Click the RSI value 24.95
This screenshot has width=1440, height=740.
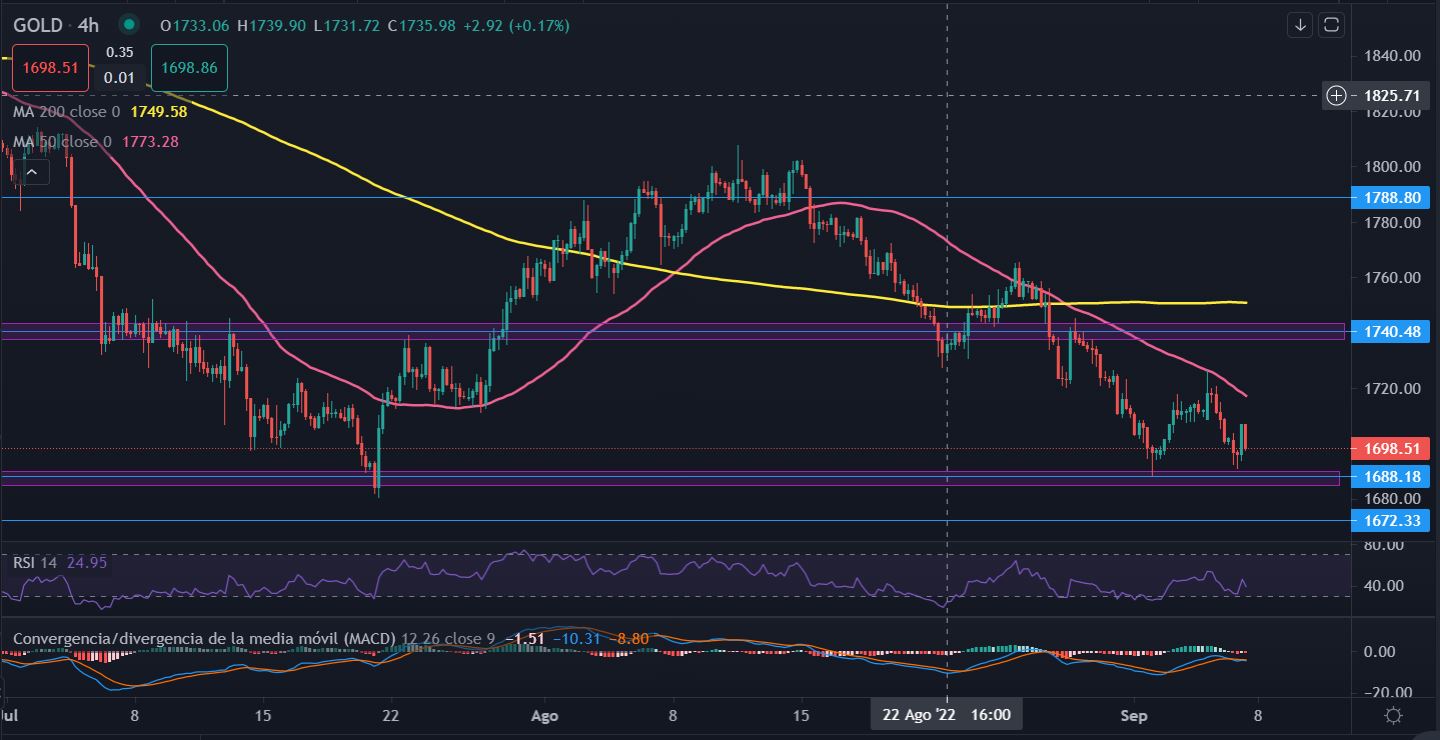click(x=86, y=563)
